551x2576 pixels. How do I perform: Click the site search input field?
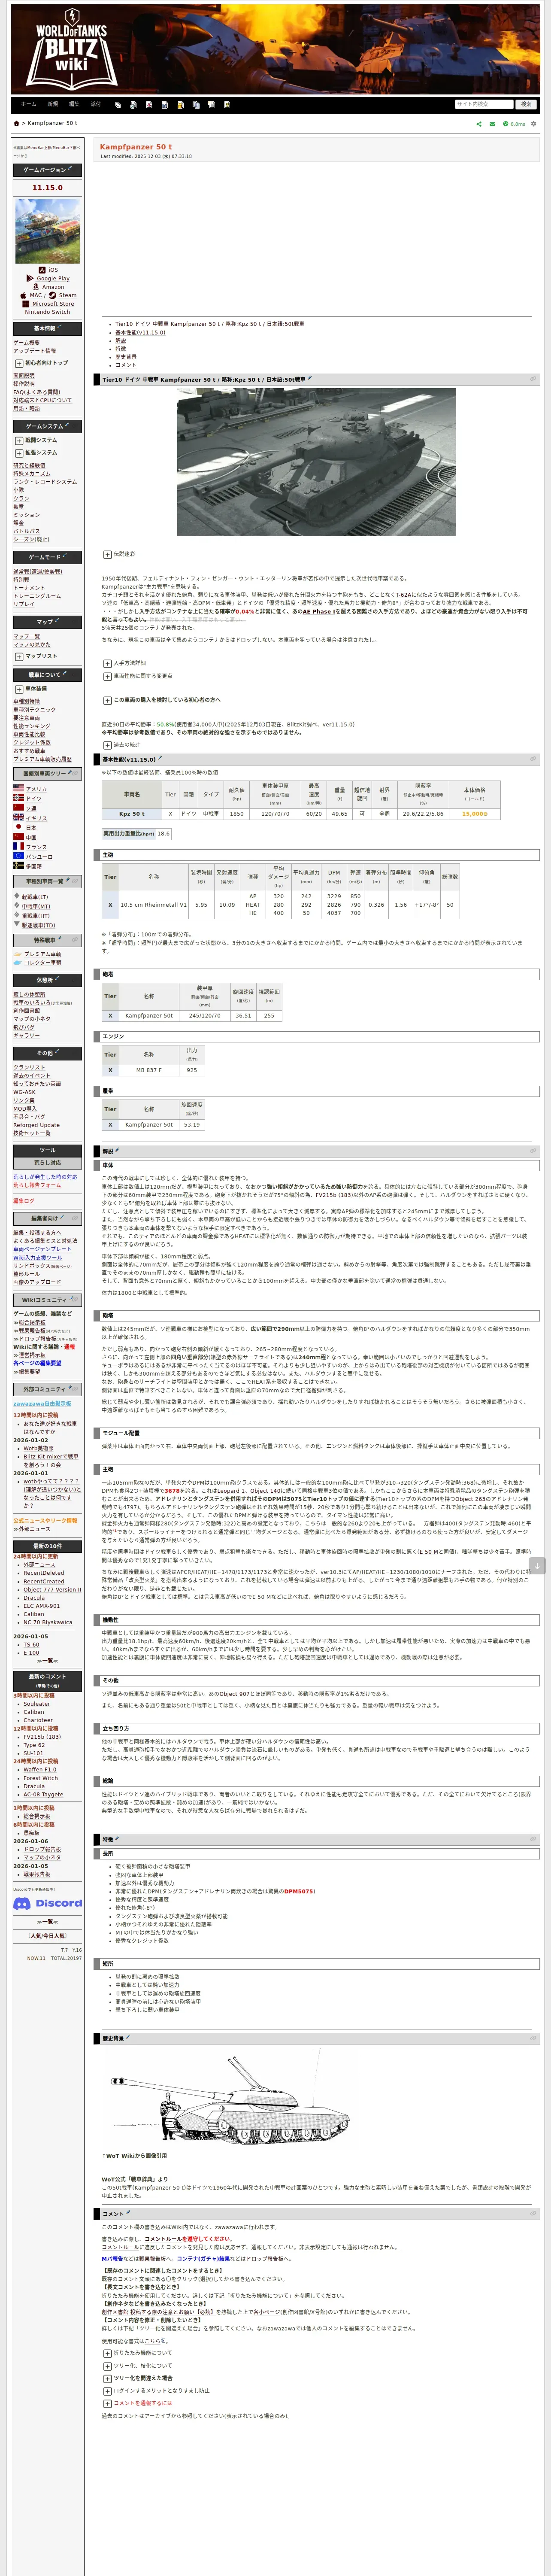point(484,104)
